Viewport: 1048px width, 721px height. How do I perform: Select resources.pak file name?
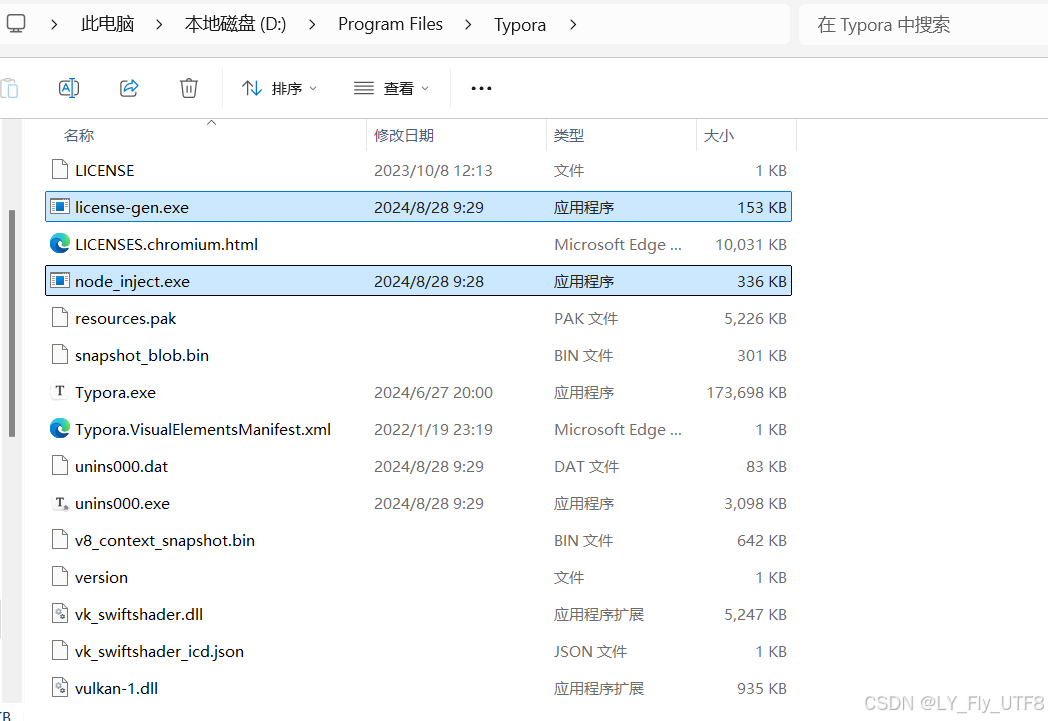(126, 319)
